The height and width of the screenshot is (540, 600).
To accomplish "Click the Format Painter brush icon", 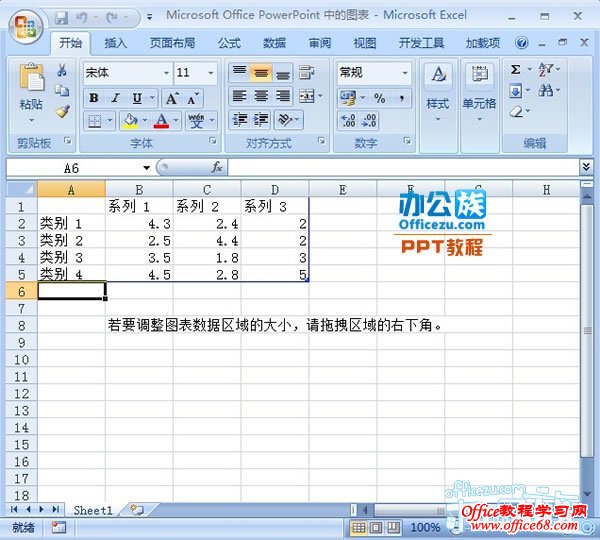I will pyautogui.click(x=62, y=111).
